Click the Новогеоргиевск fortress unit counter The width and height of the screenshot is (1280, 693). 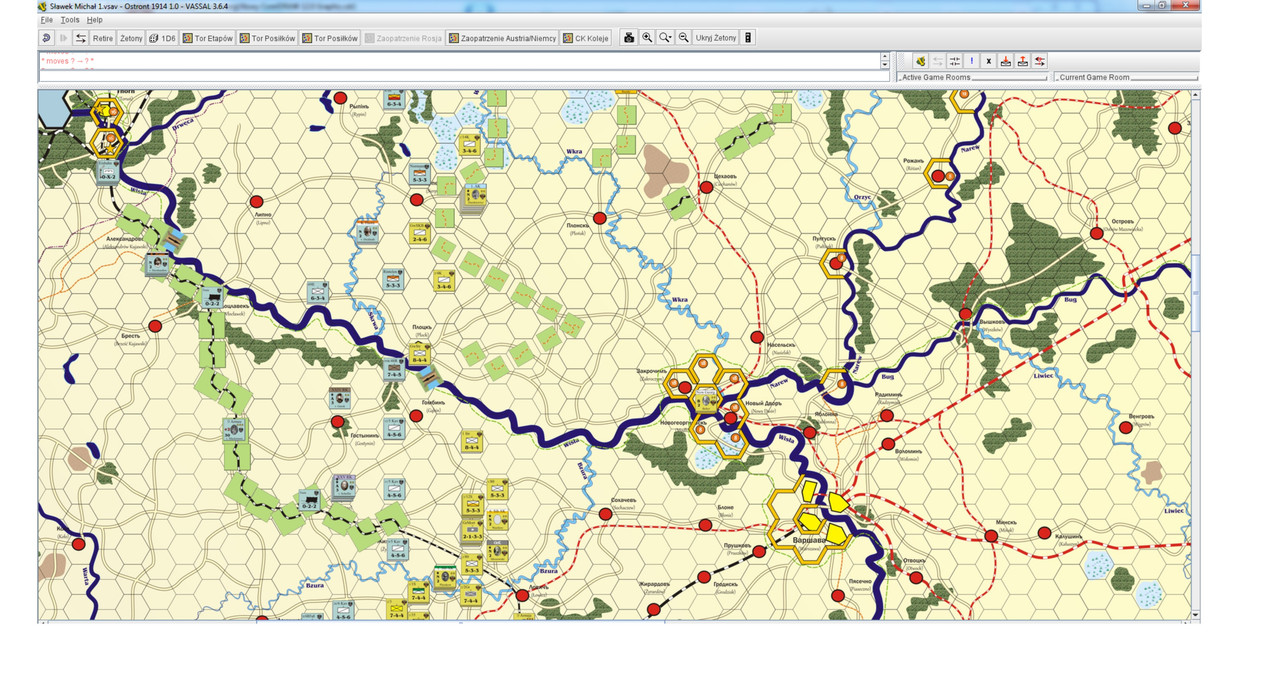pos(707,400)
